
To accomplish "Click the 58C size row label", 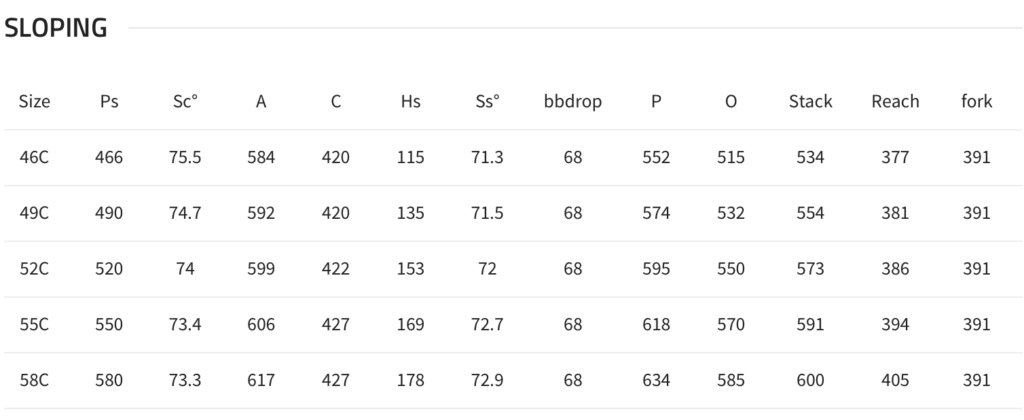I will 34,380.
